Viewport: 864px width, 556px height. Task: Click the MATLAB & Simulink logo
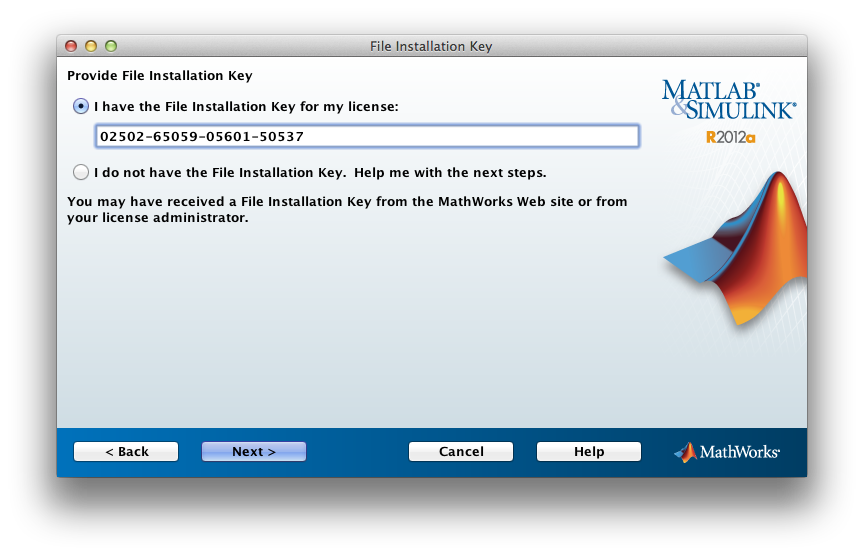coord(729,100)
